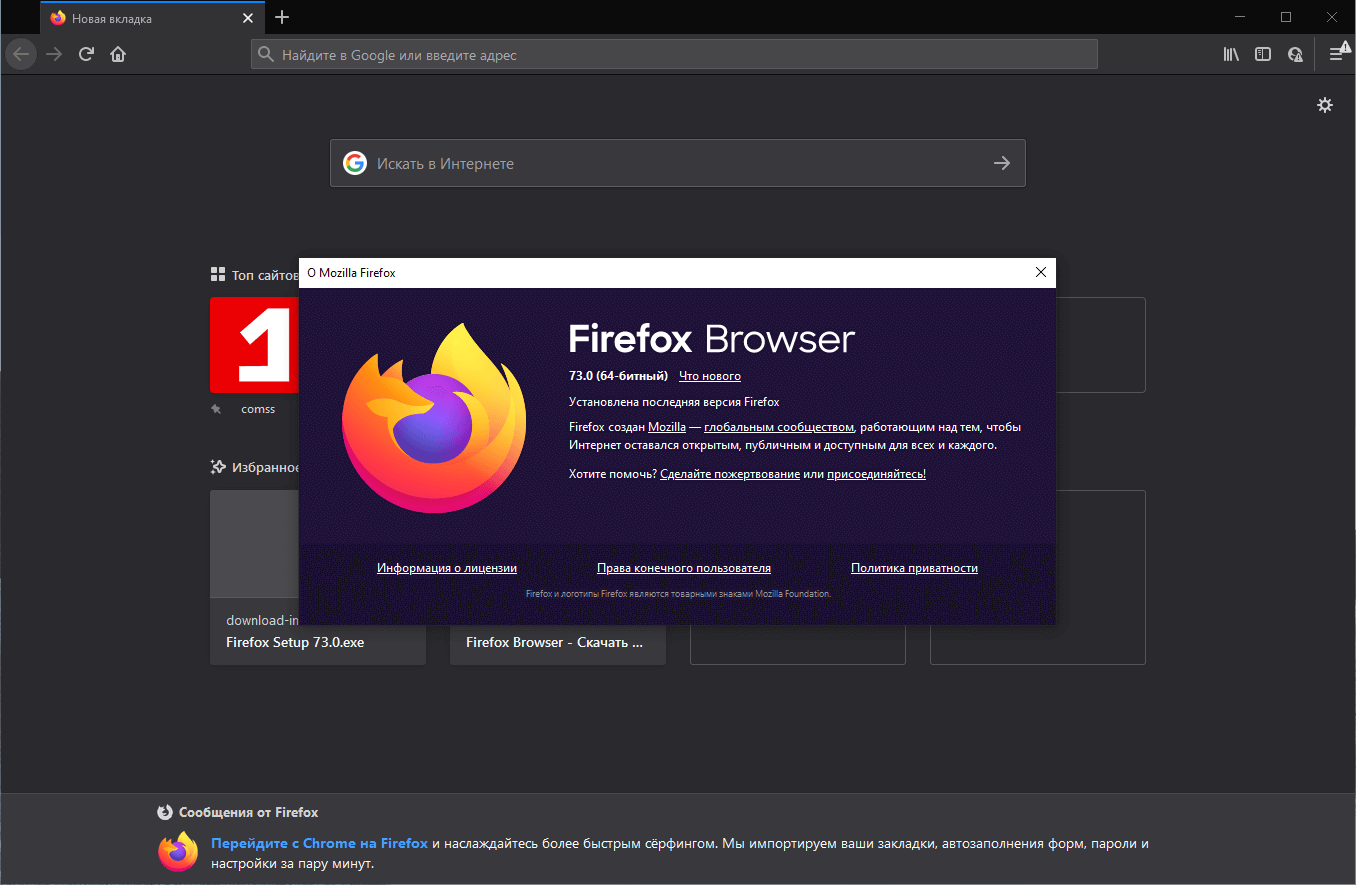This screenshot has width=1356, height=885.
Task: Open the Firefox account icon showing a warning
Action: tap(1295, 54)
